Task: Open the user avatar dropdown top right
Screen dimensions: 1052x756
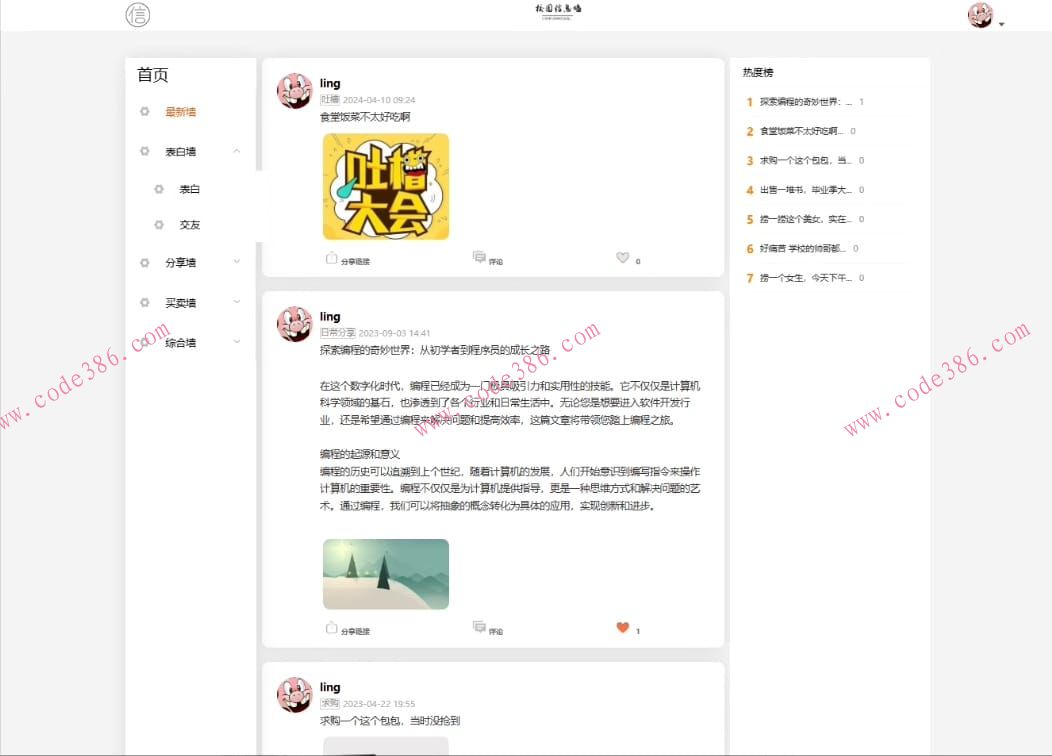Action: (981, 15)
